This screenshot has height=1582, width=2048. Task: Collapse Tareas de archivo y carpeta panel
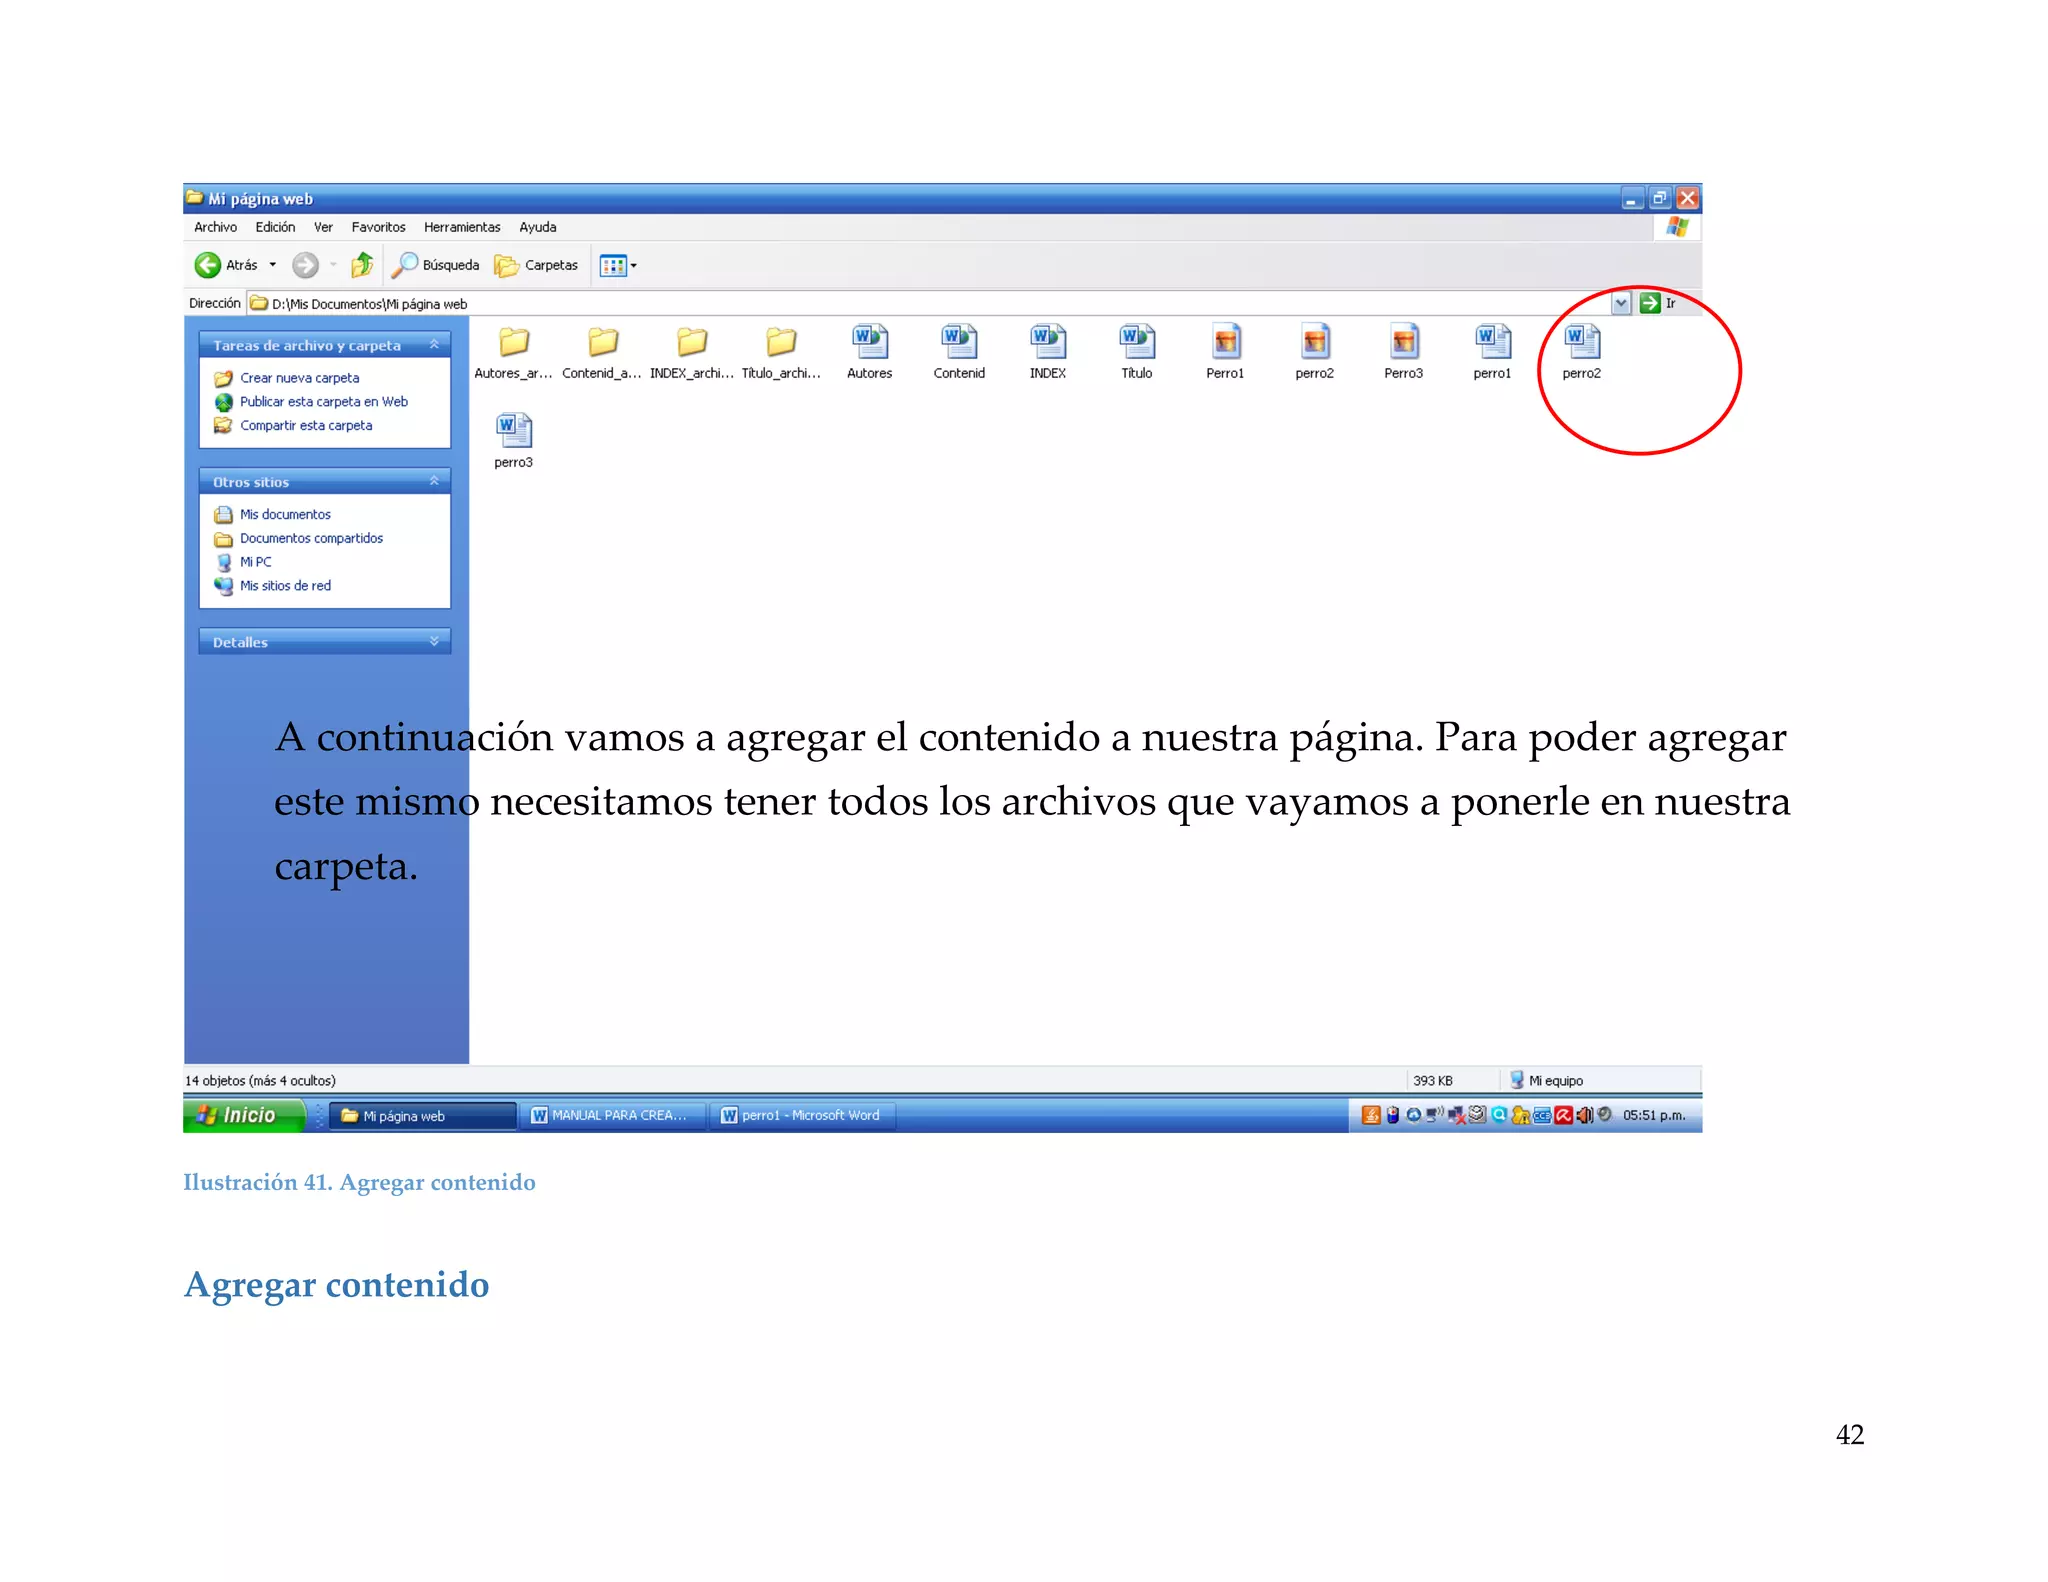tap(434, 344)
